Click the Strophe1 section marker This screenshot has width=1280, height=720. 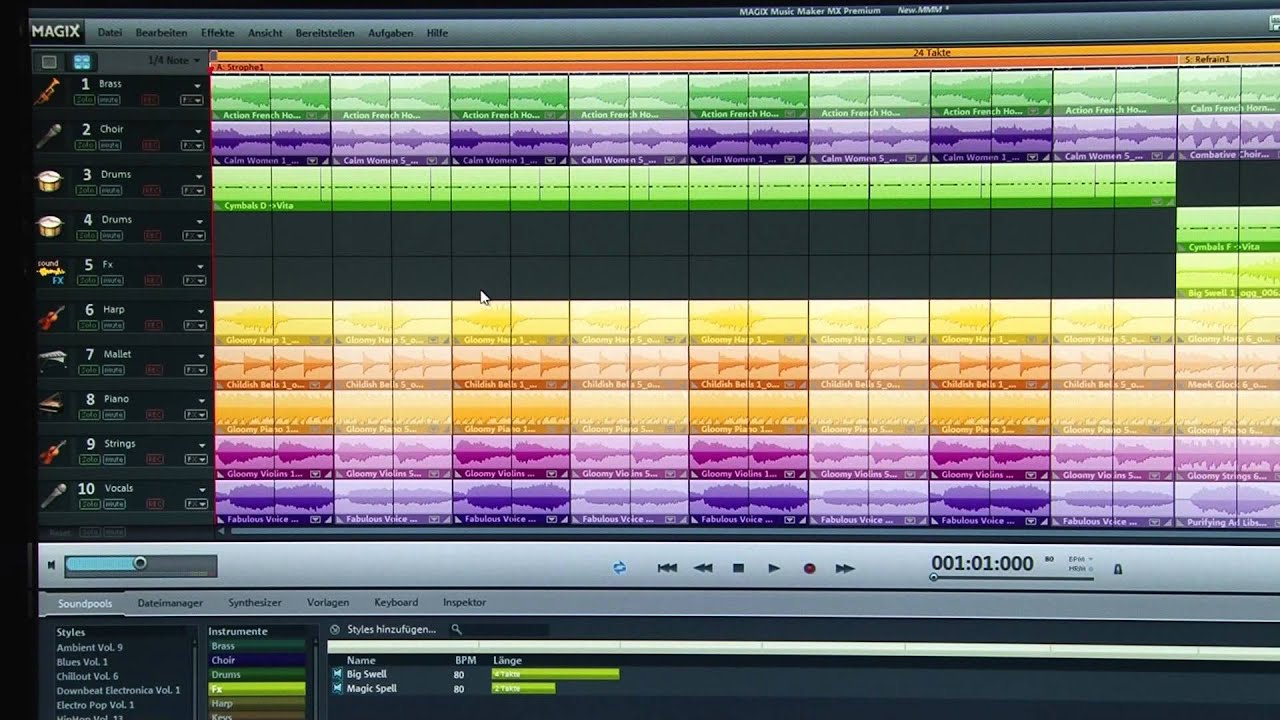pos(240,67)
